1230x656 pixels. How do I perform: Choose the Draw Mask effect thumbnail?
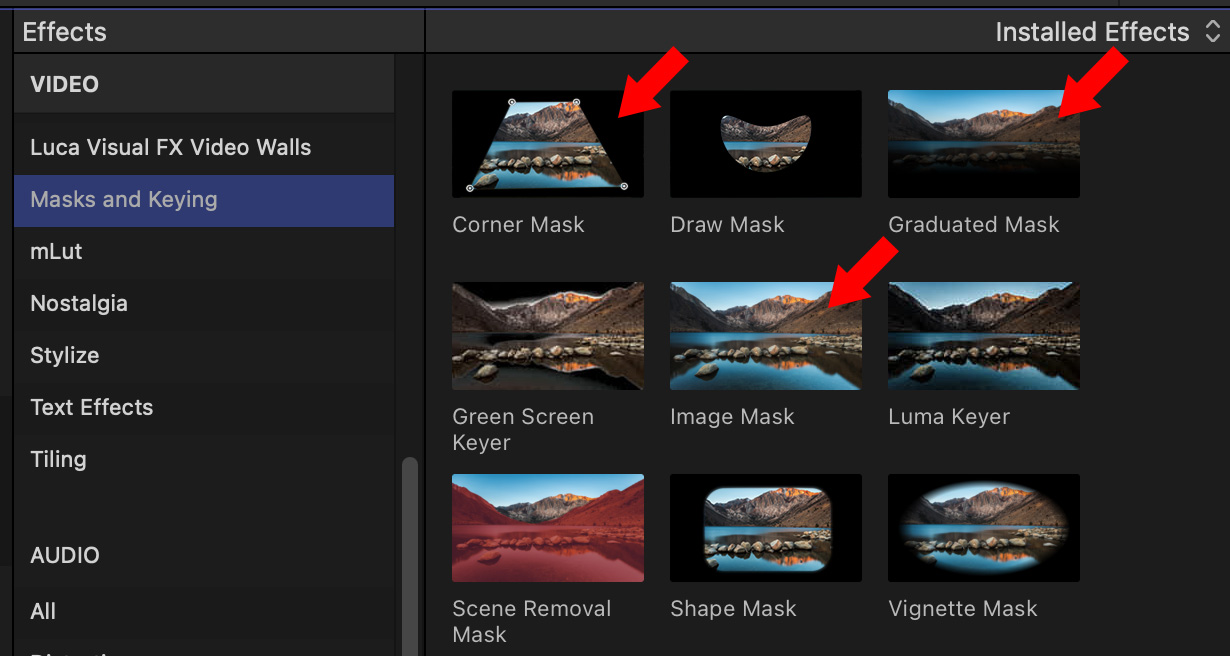765,144
